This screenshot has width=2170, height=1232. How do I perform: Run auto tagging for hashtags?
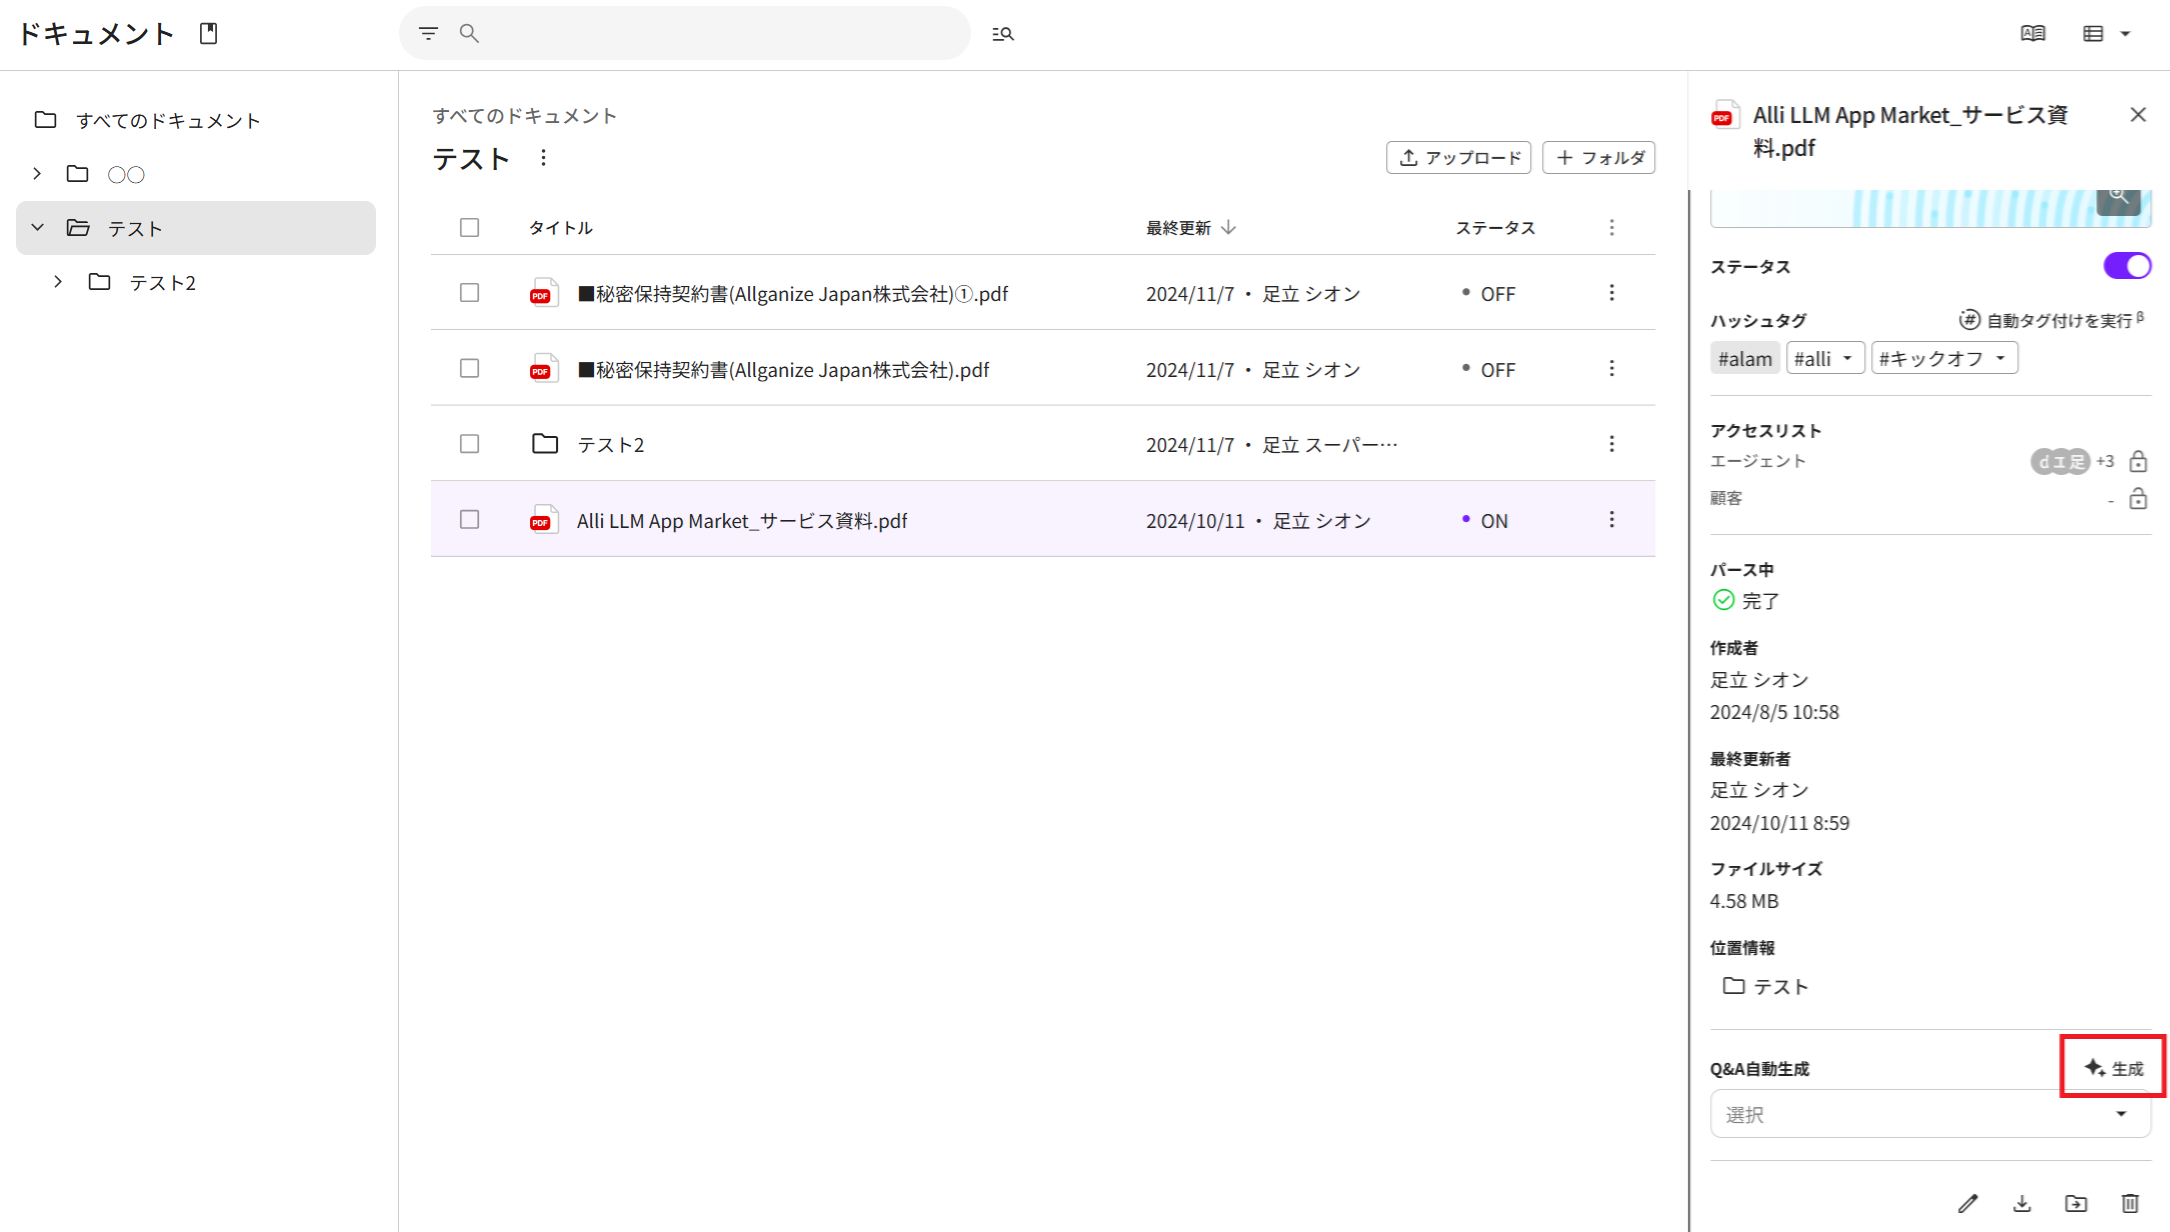[x=2050, y=320]
